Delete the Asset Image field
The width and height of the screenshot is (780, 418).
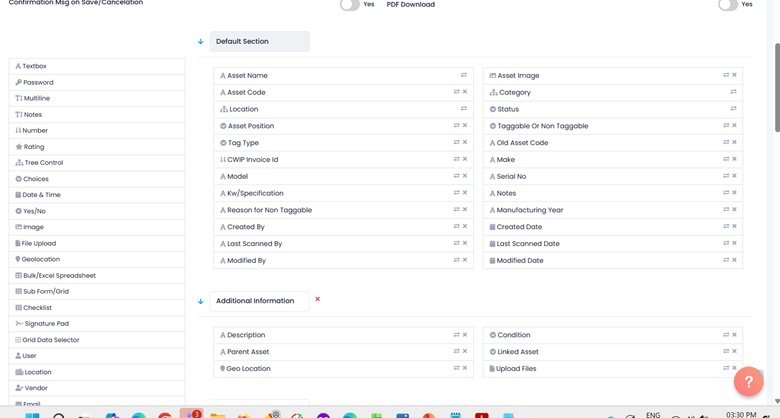(734, 75)
